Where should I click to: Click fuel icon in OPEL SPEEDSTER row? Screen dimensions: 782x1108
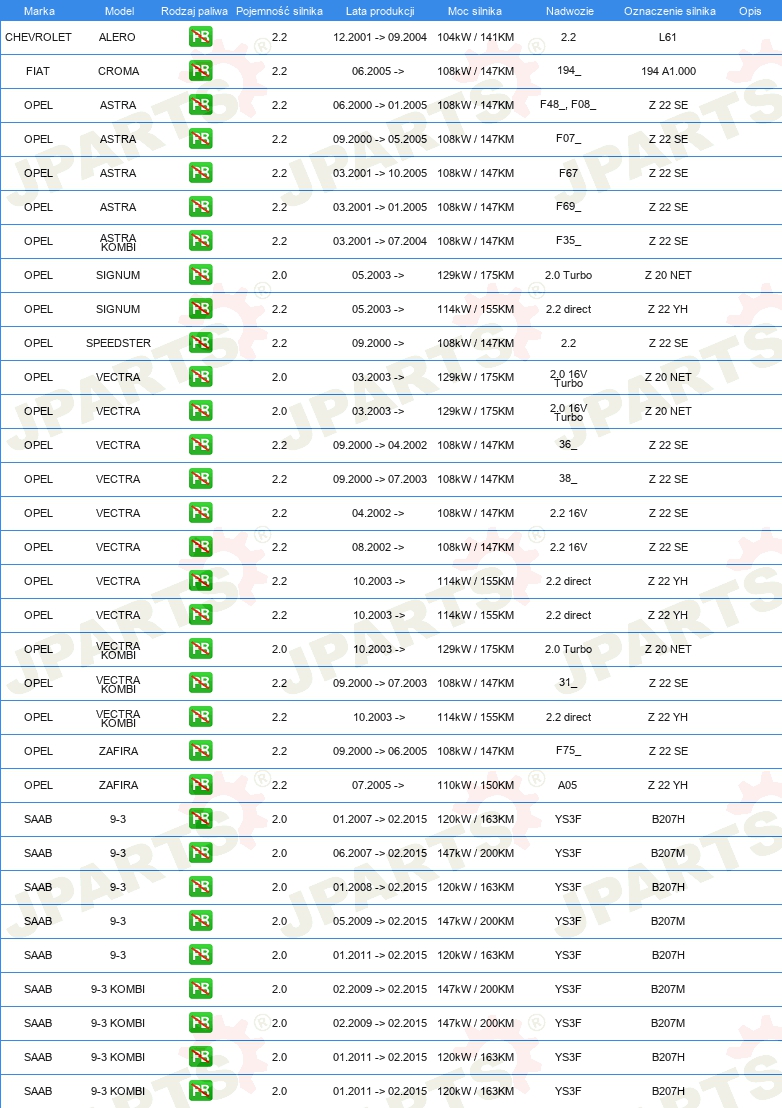point(201,343)
